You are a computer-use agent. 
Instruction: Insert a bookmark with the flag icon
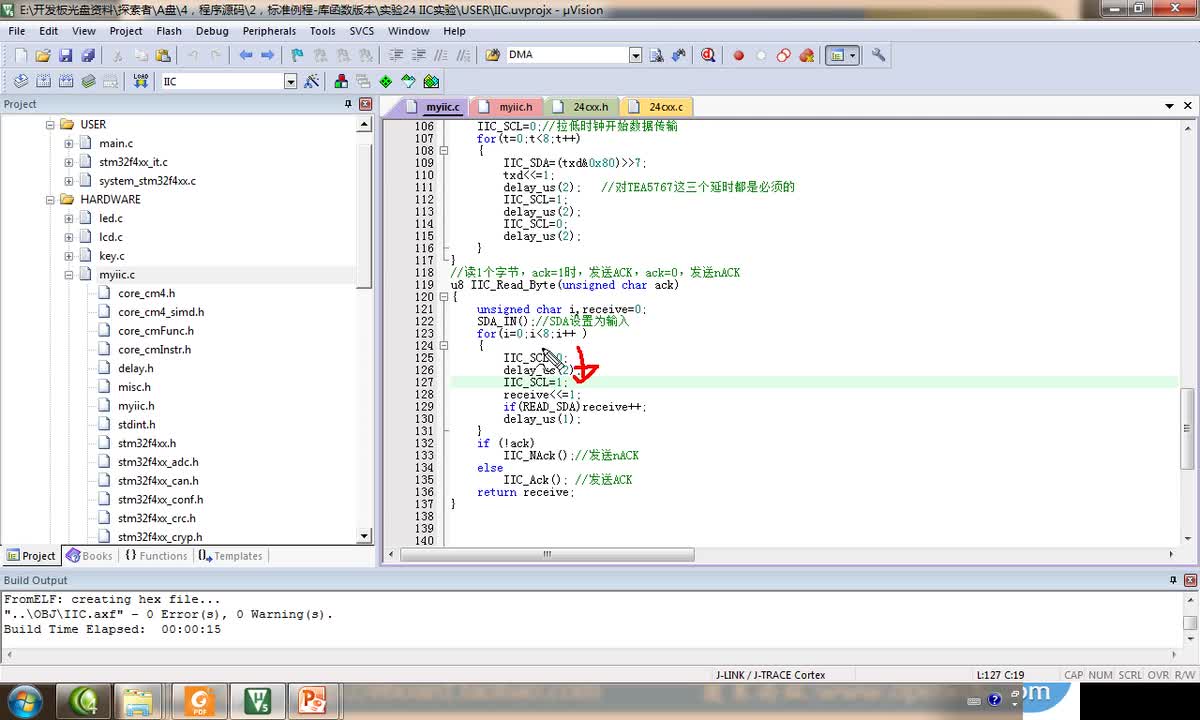point(297,55)
